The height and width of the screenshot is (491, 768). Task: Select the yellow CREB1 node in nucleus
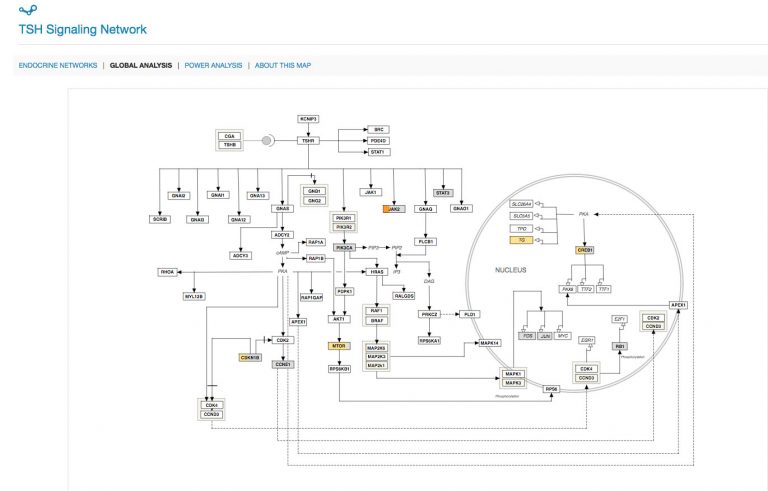pos(585,250)
